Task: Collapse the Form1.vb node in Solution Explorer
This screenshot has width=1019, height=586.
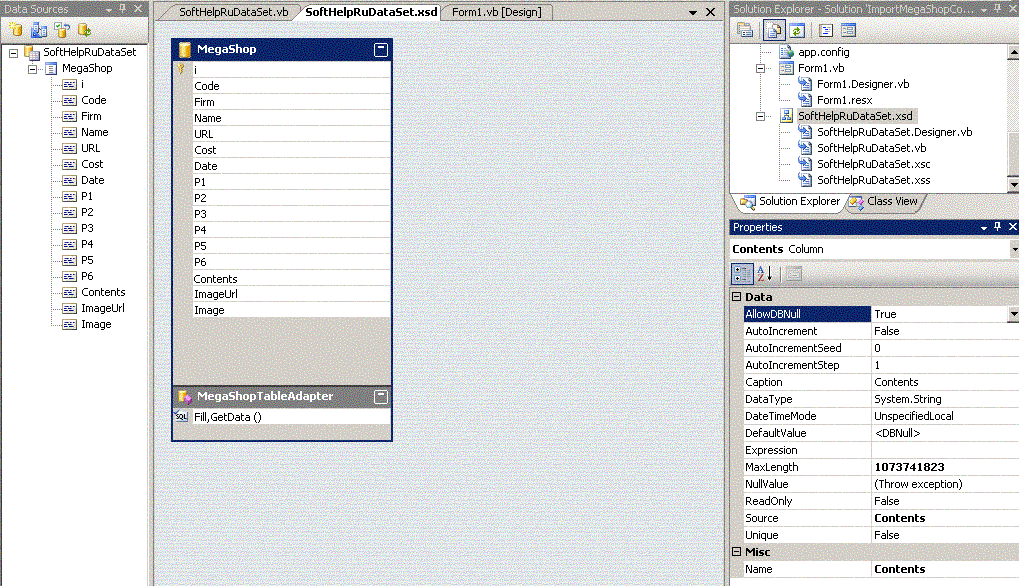Action: tap(760, 68)
